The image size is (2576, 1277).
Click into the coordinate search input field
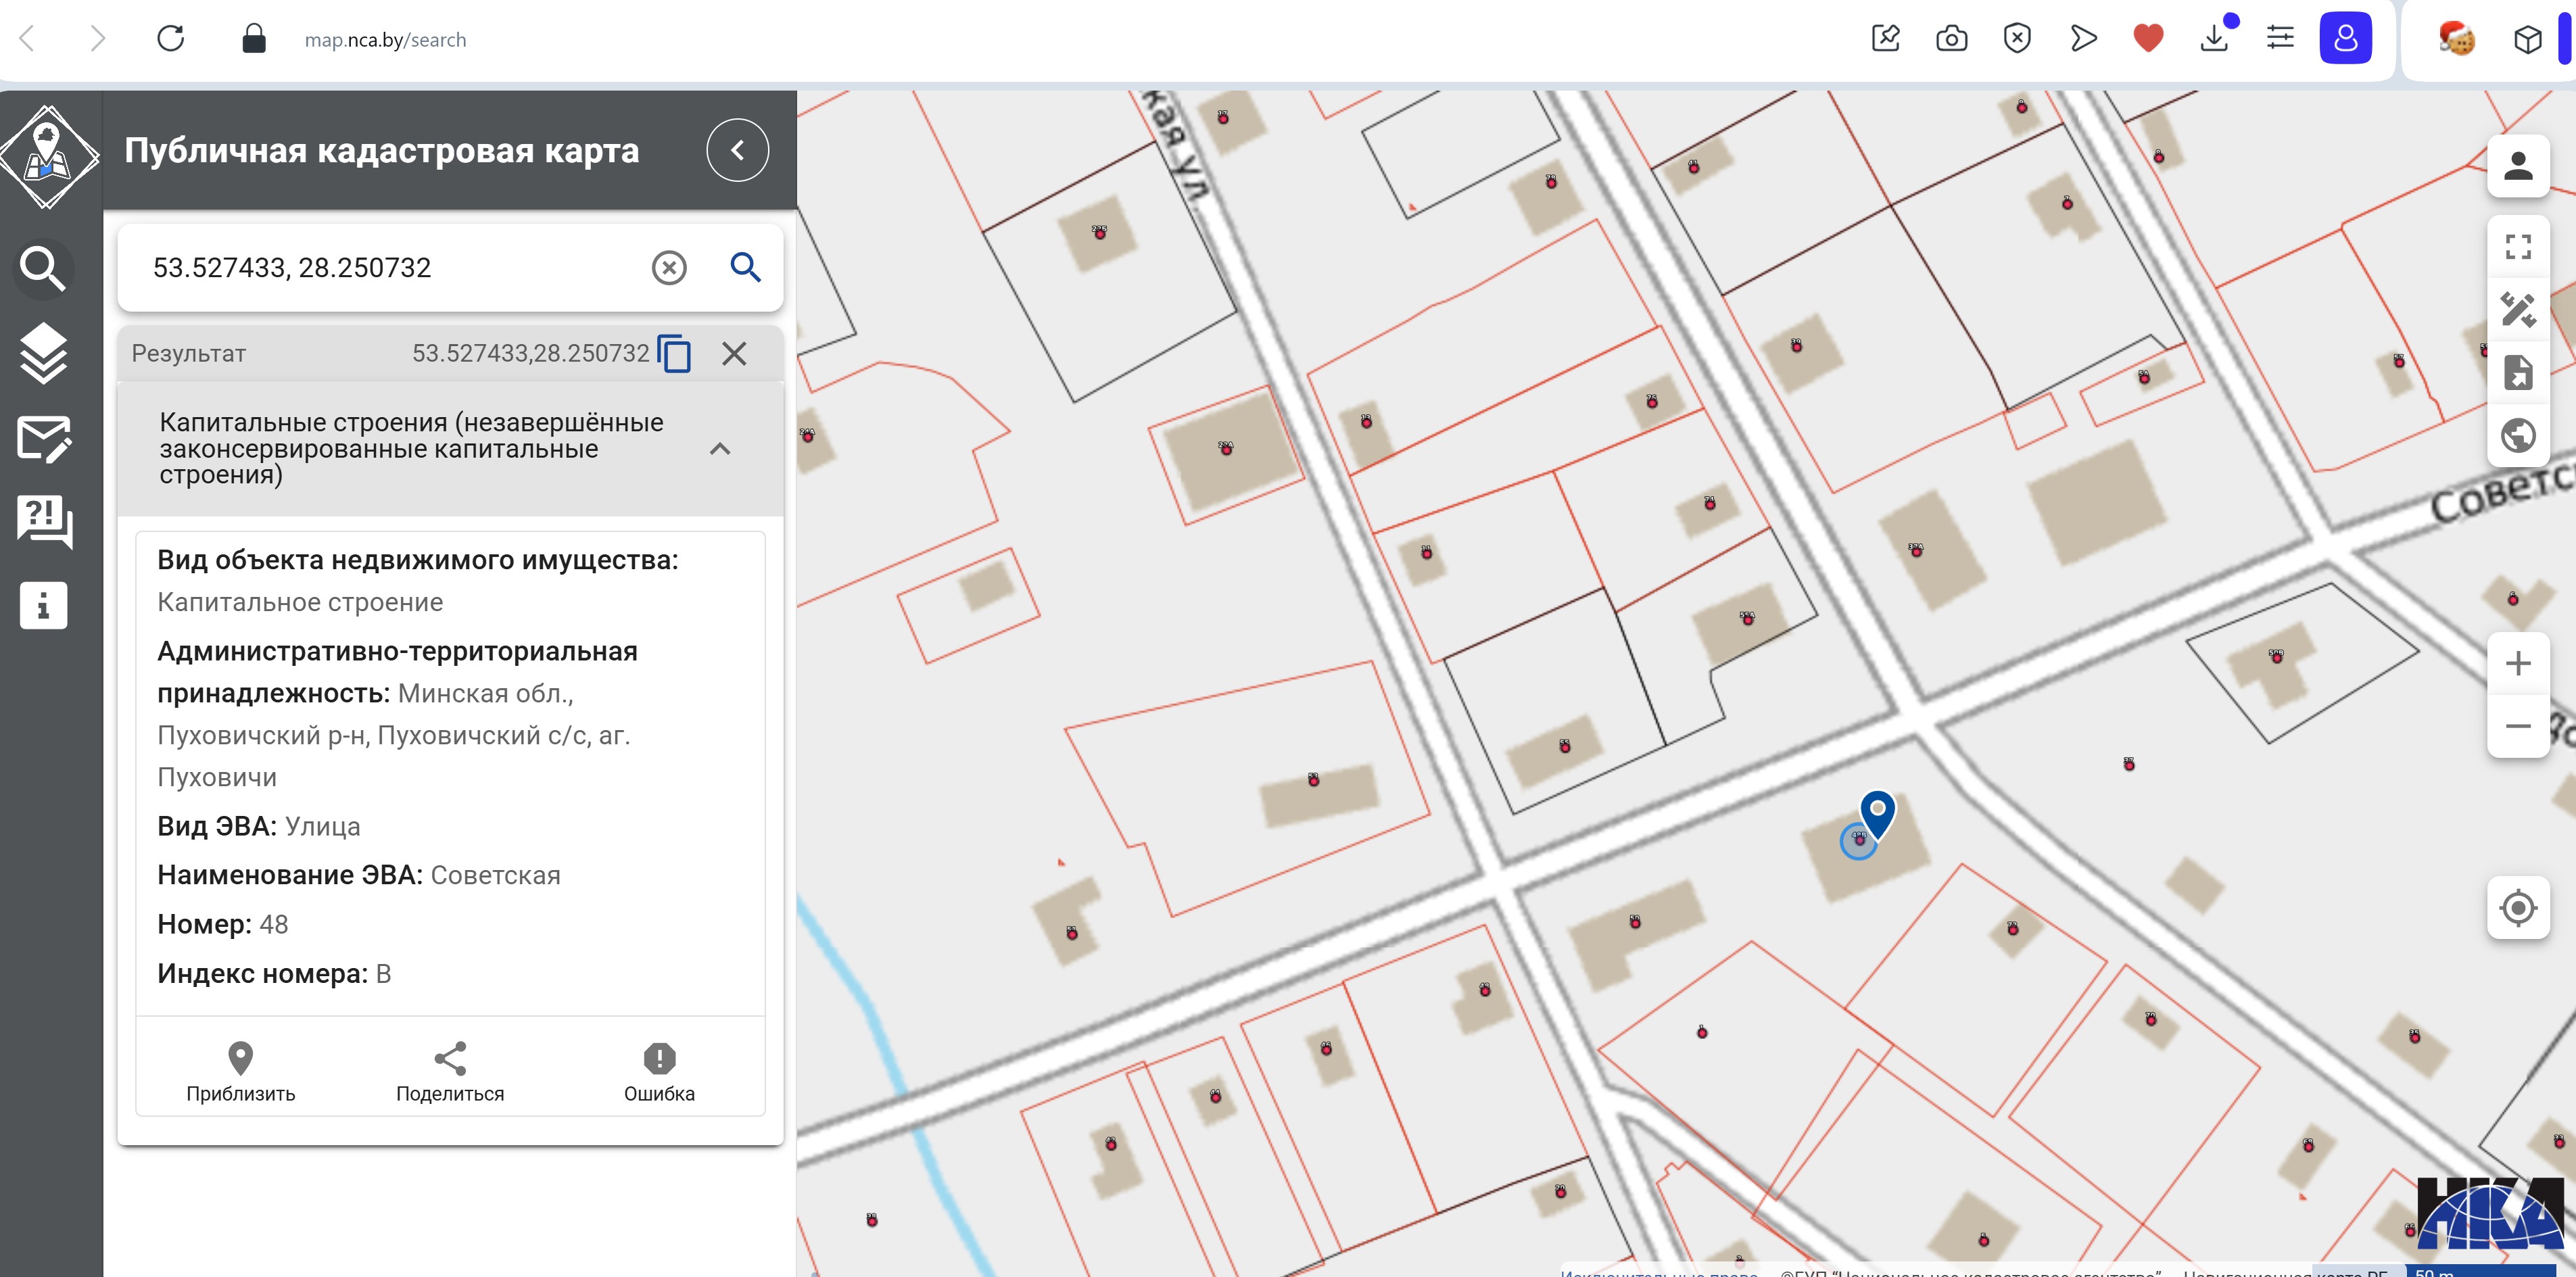pos(390,267)
